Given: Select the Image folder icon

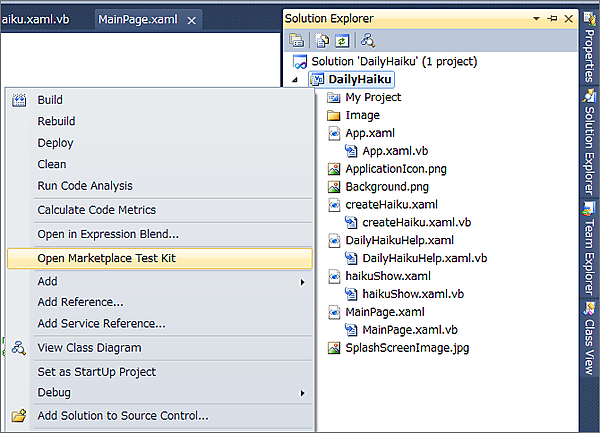Looking at the screenshot, I should pos(334,116).
